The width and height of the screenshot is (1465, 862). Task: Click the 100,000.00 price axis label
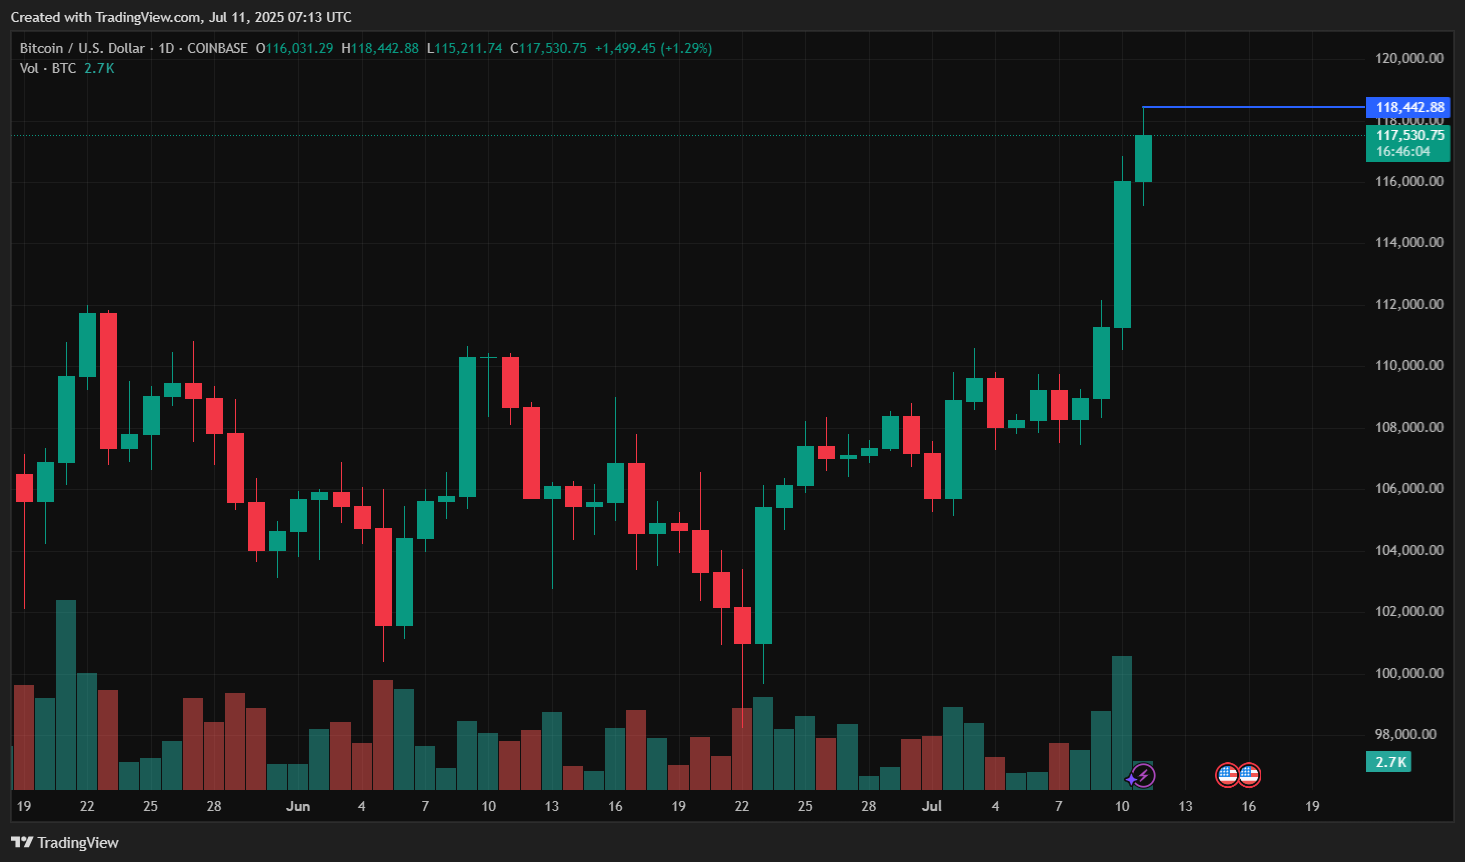pyautogui.click(x=1409, y=673)
